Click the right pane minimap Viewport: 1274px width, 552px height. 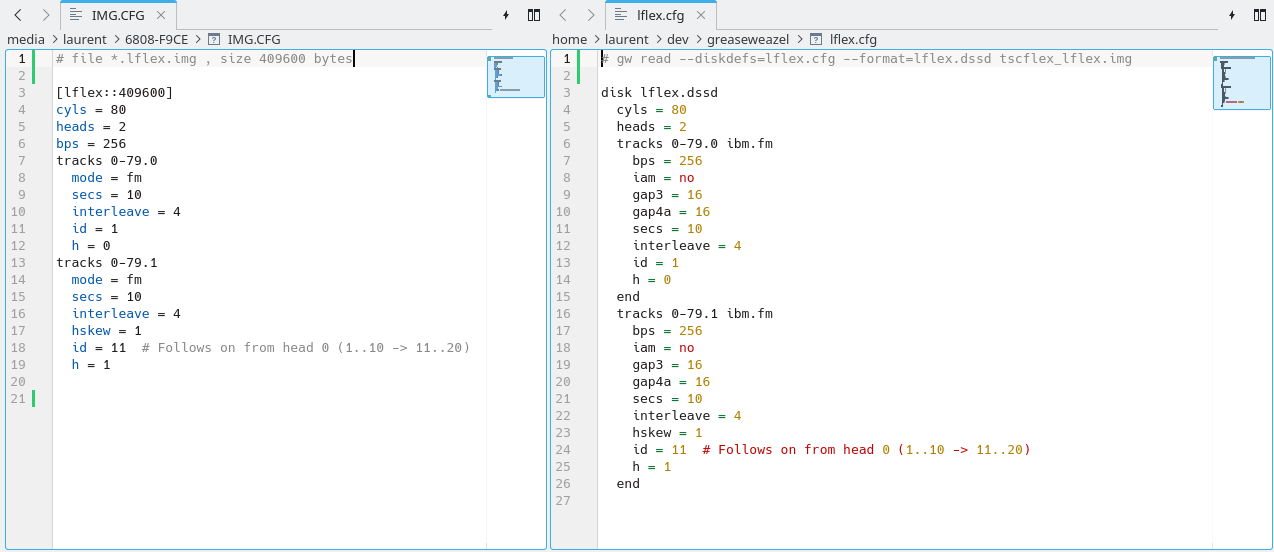coord(1241,82)
